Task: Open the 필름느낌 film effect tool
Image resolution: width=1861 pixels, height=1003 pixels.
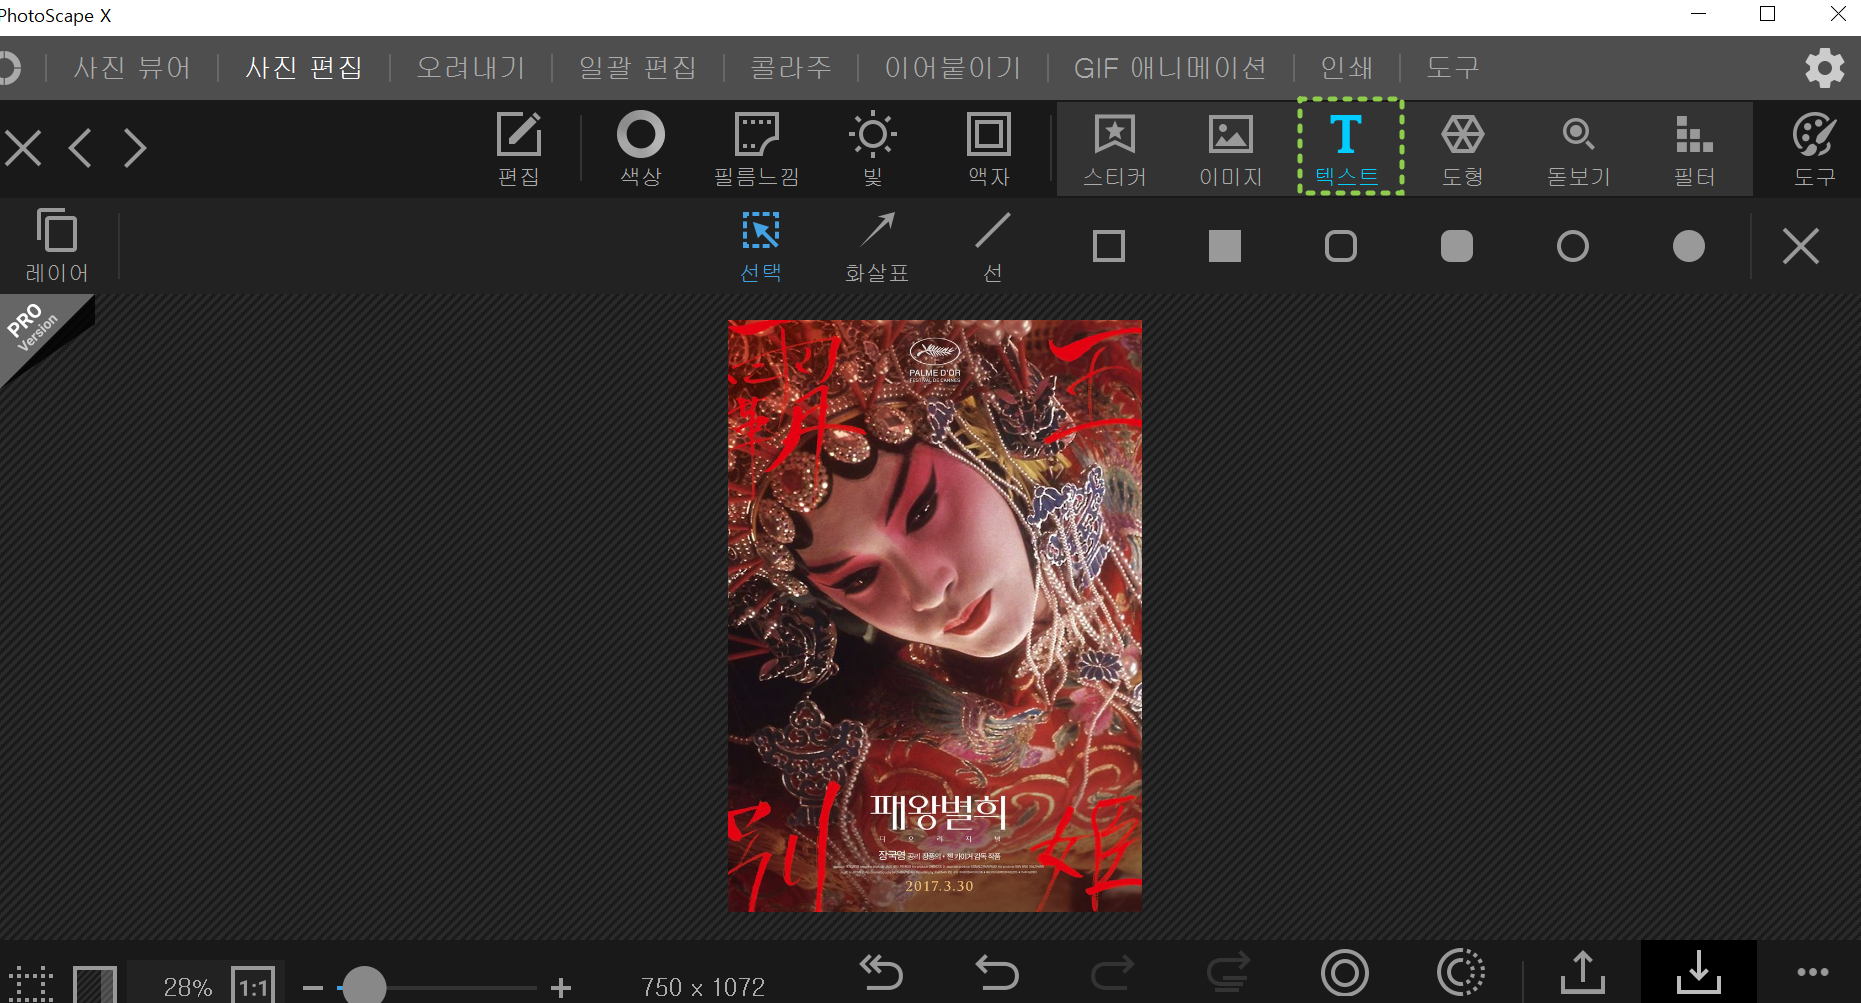Action: pyautogui.click(x=757, y=148)
